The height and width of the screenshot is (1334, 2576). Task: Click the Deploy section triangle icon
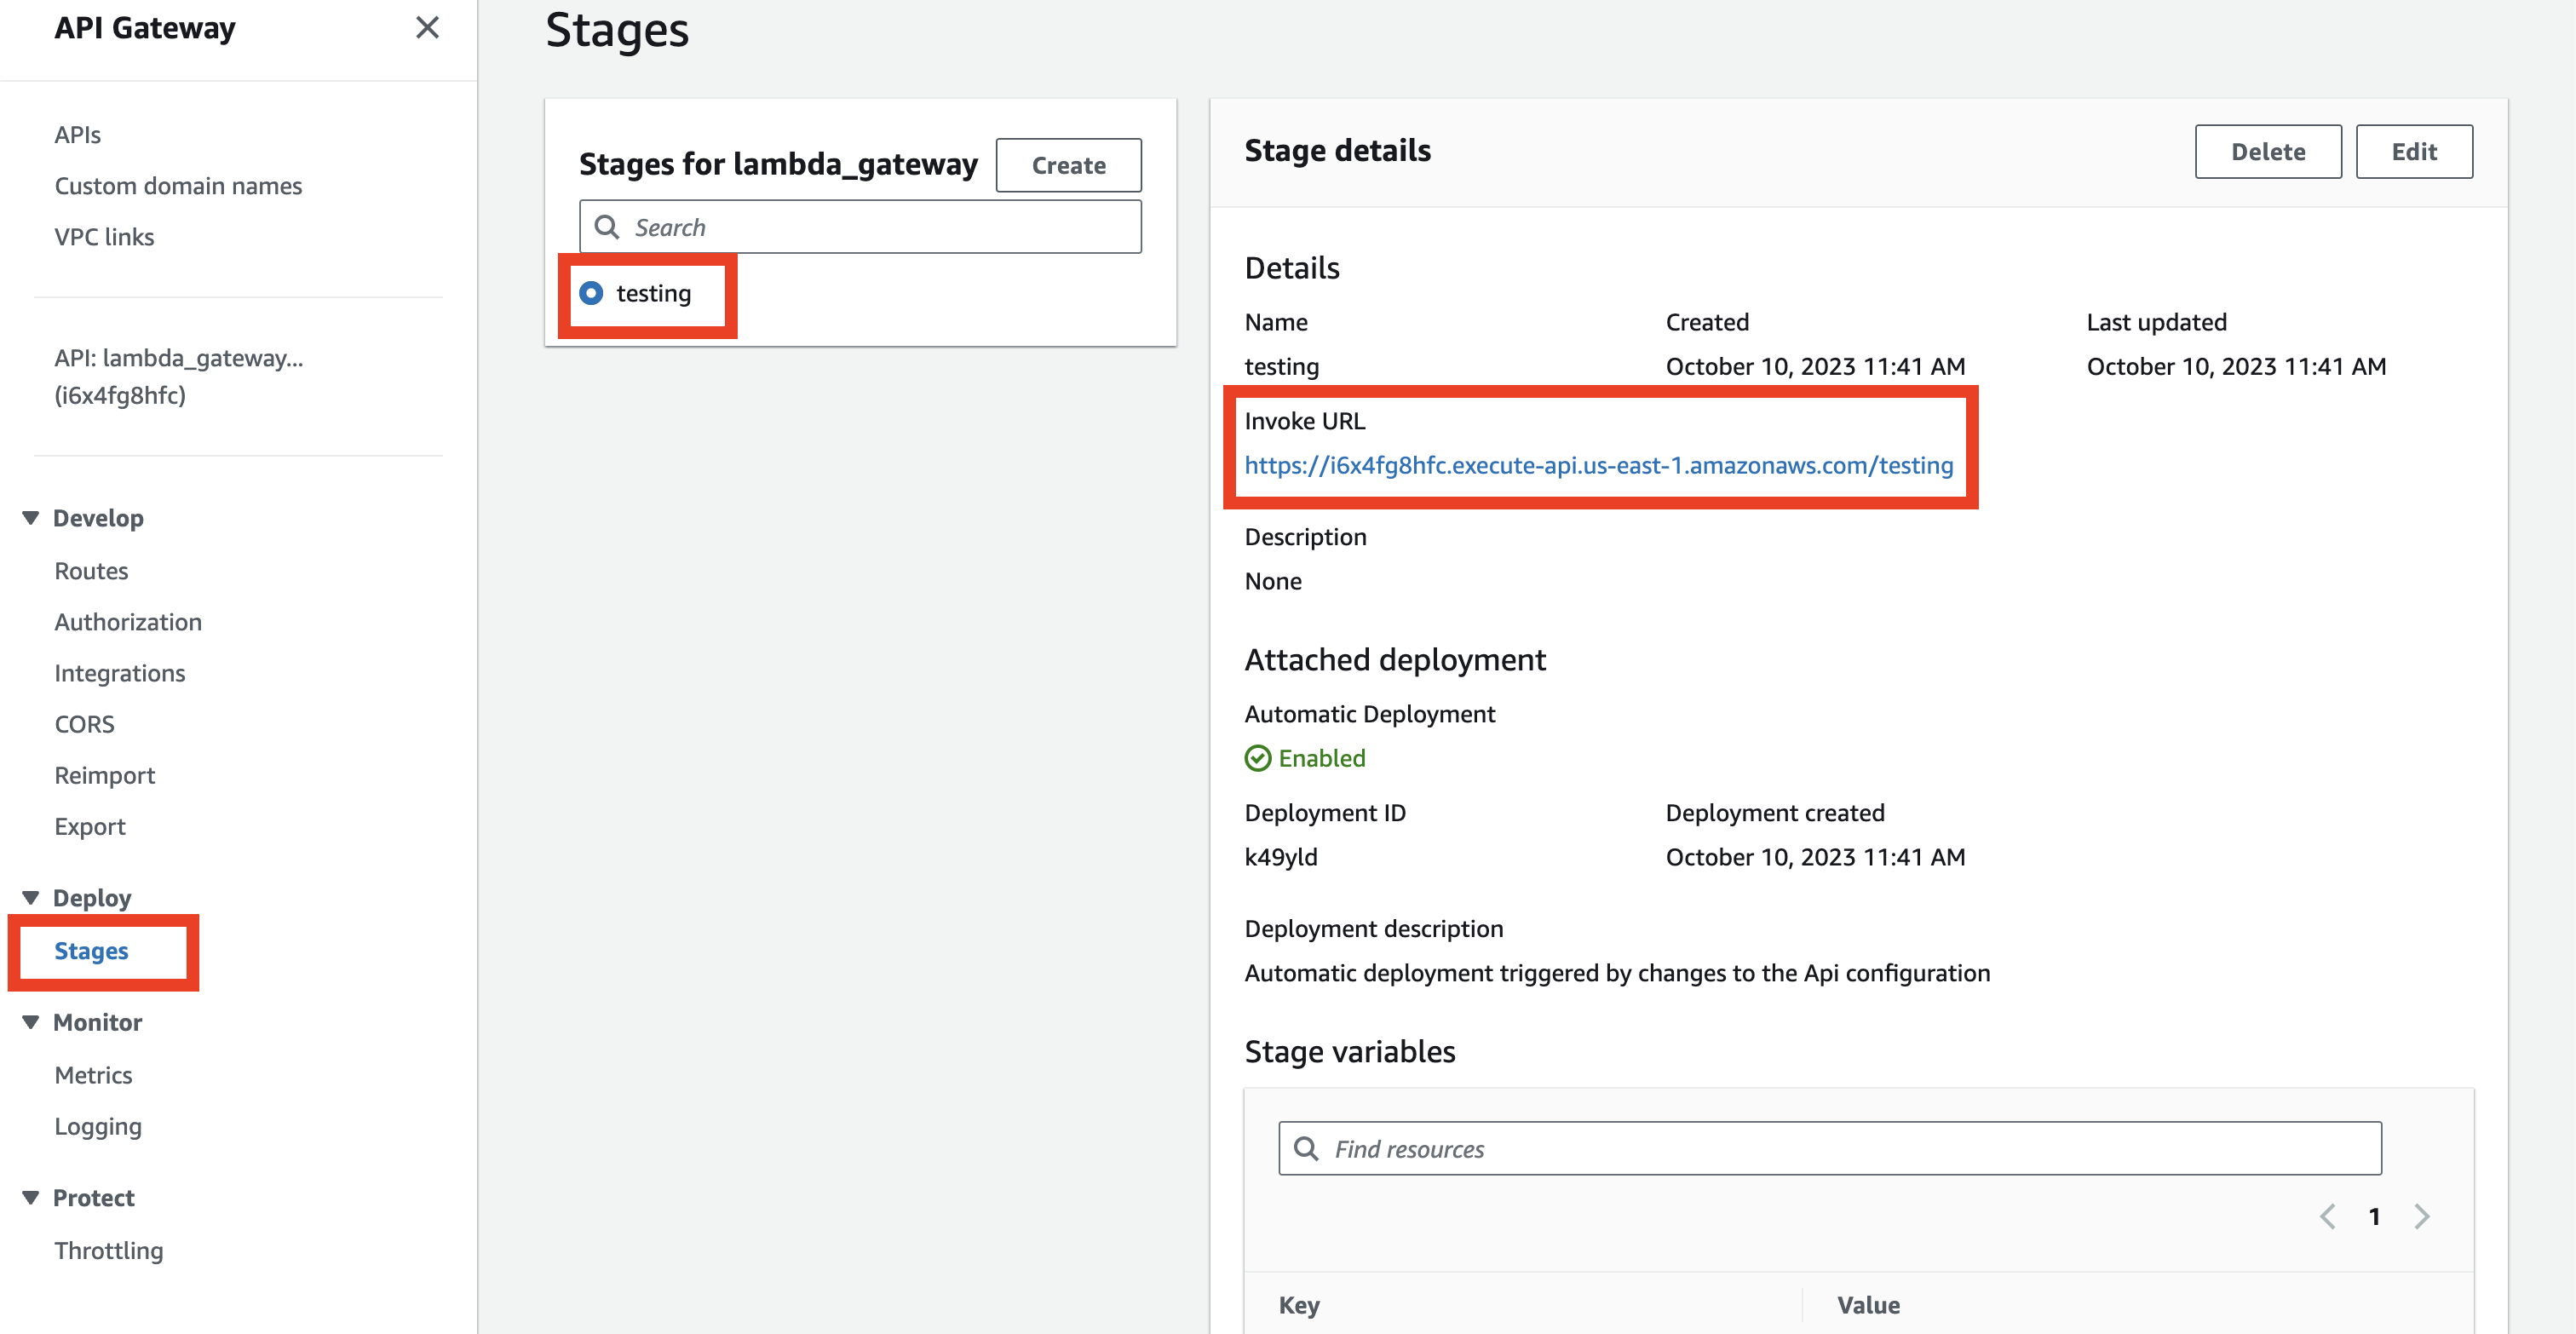coord(29,896)
